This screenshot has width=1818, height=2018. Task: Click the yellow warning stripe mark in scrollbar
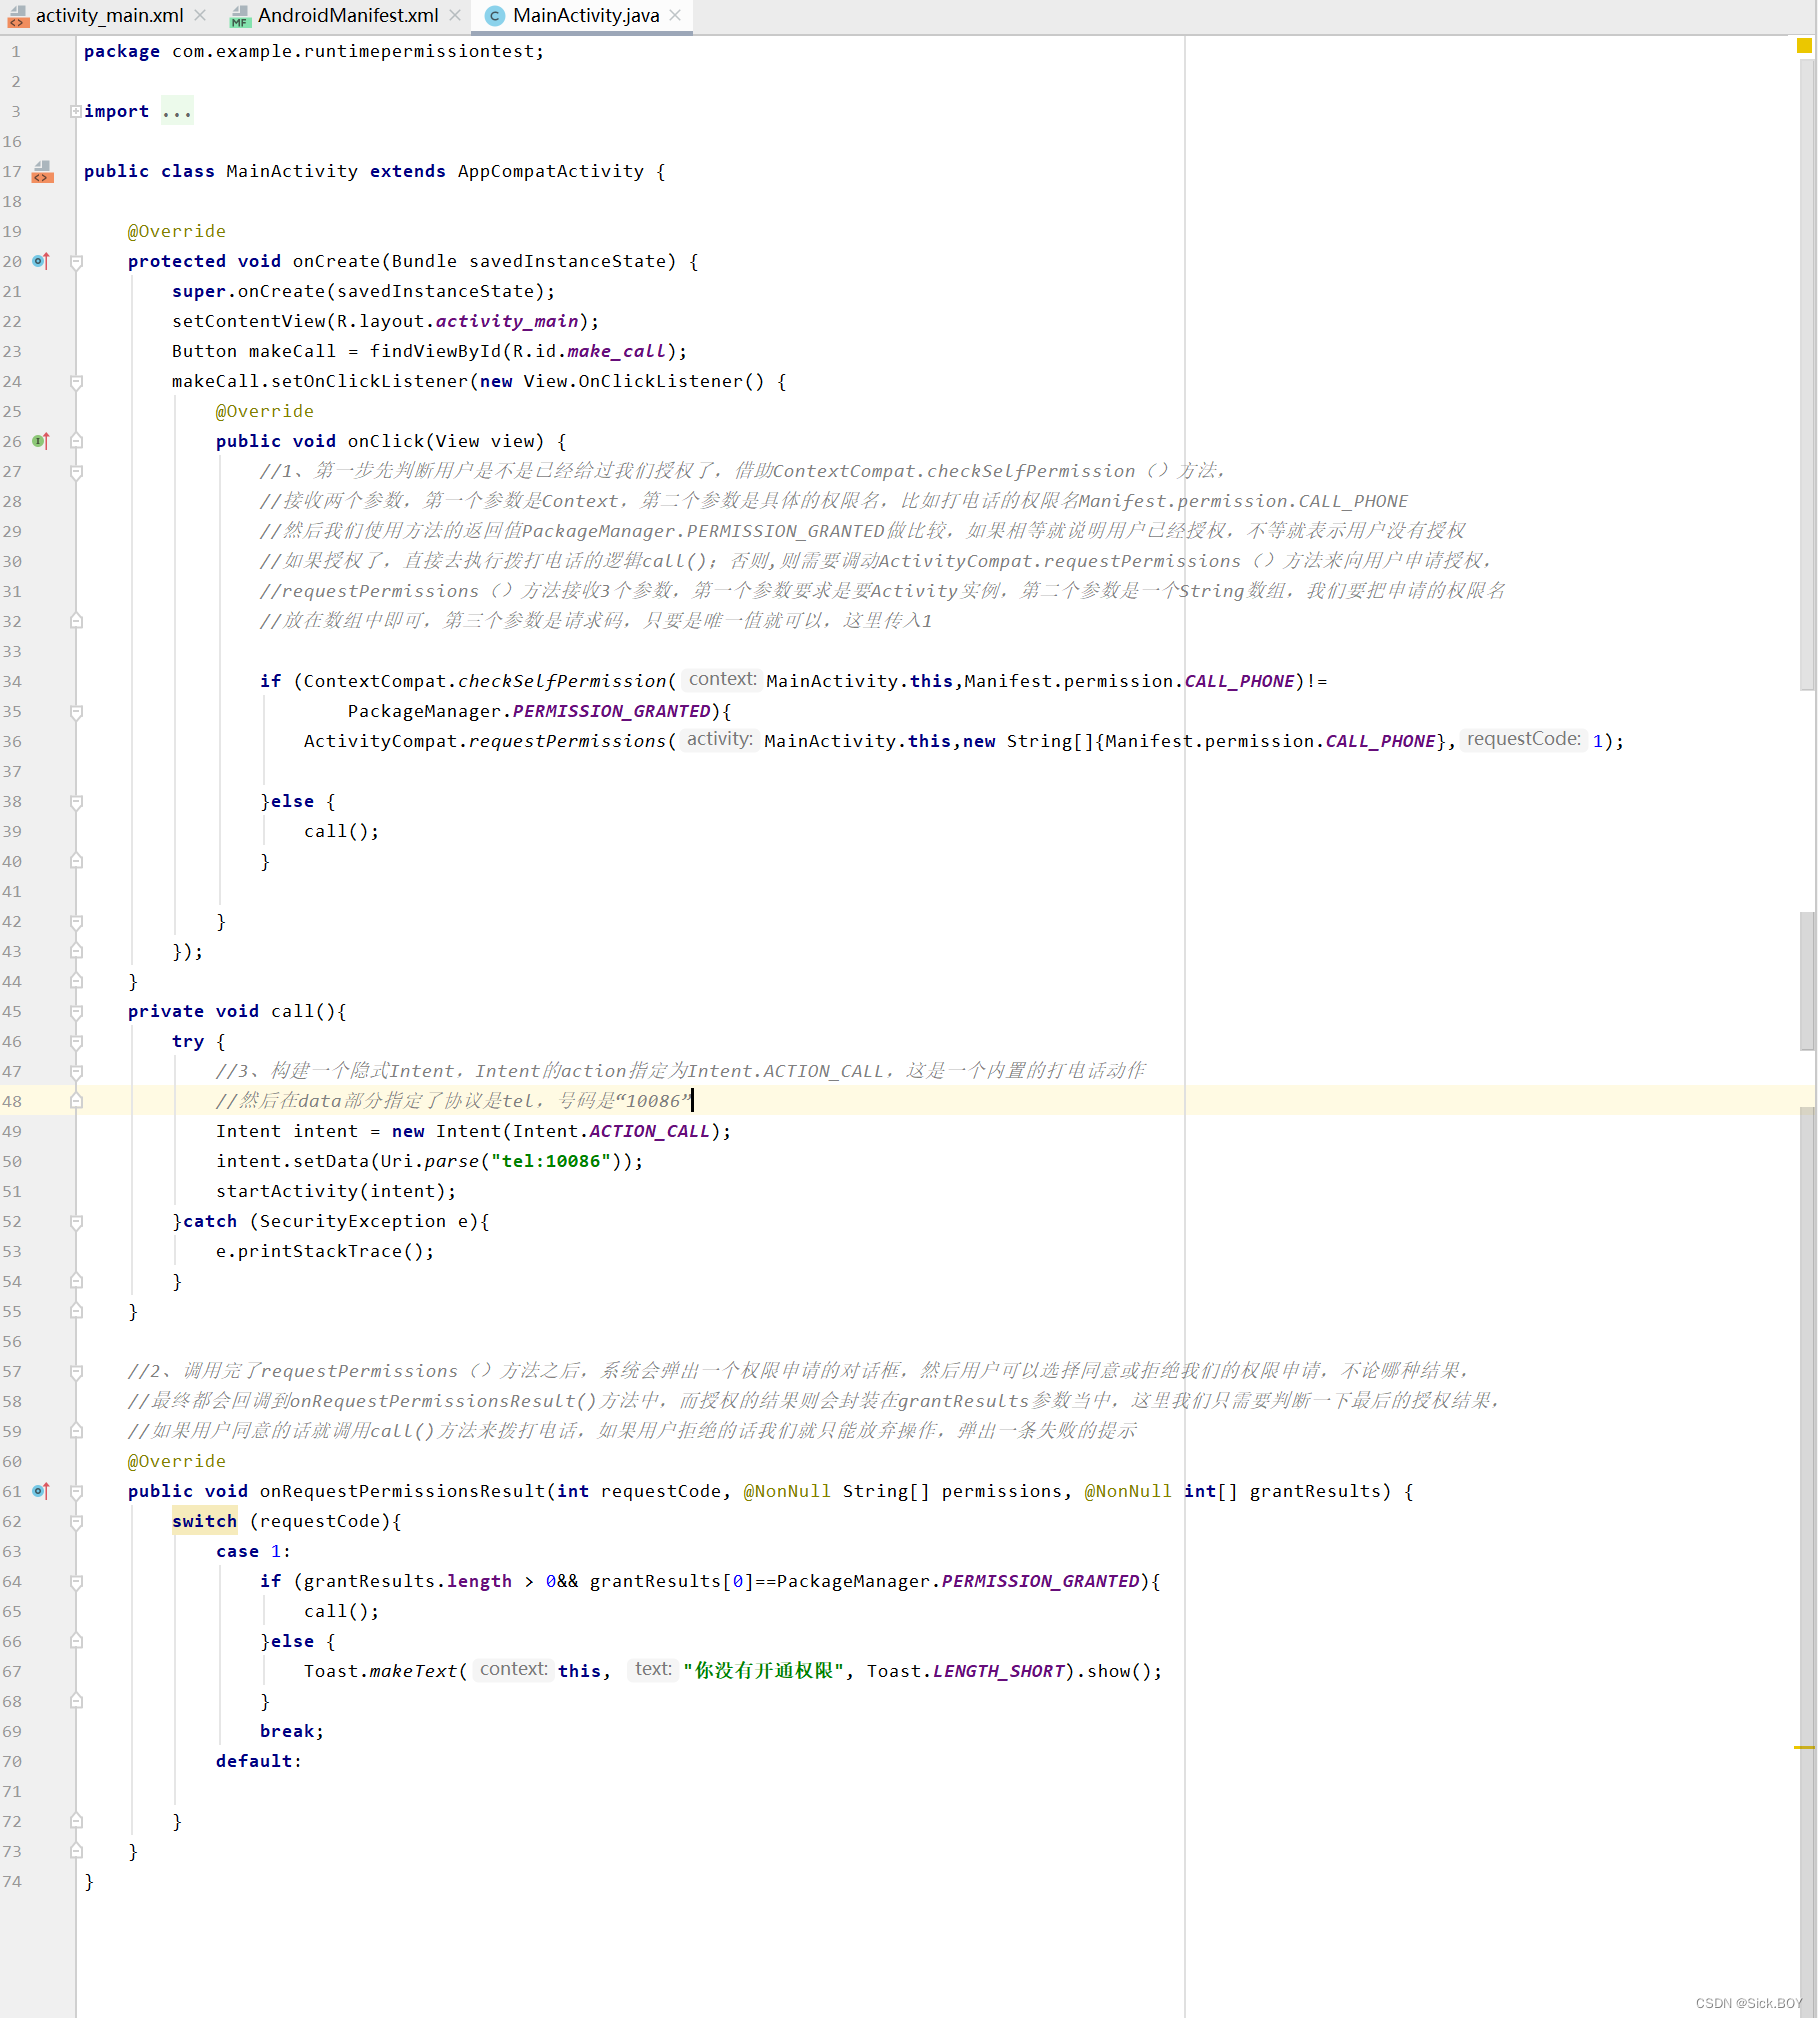coord(1804,1747)
